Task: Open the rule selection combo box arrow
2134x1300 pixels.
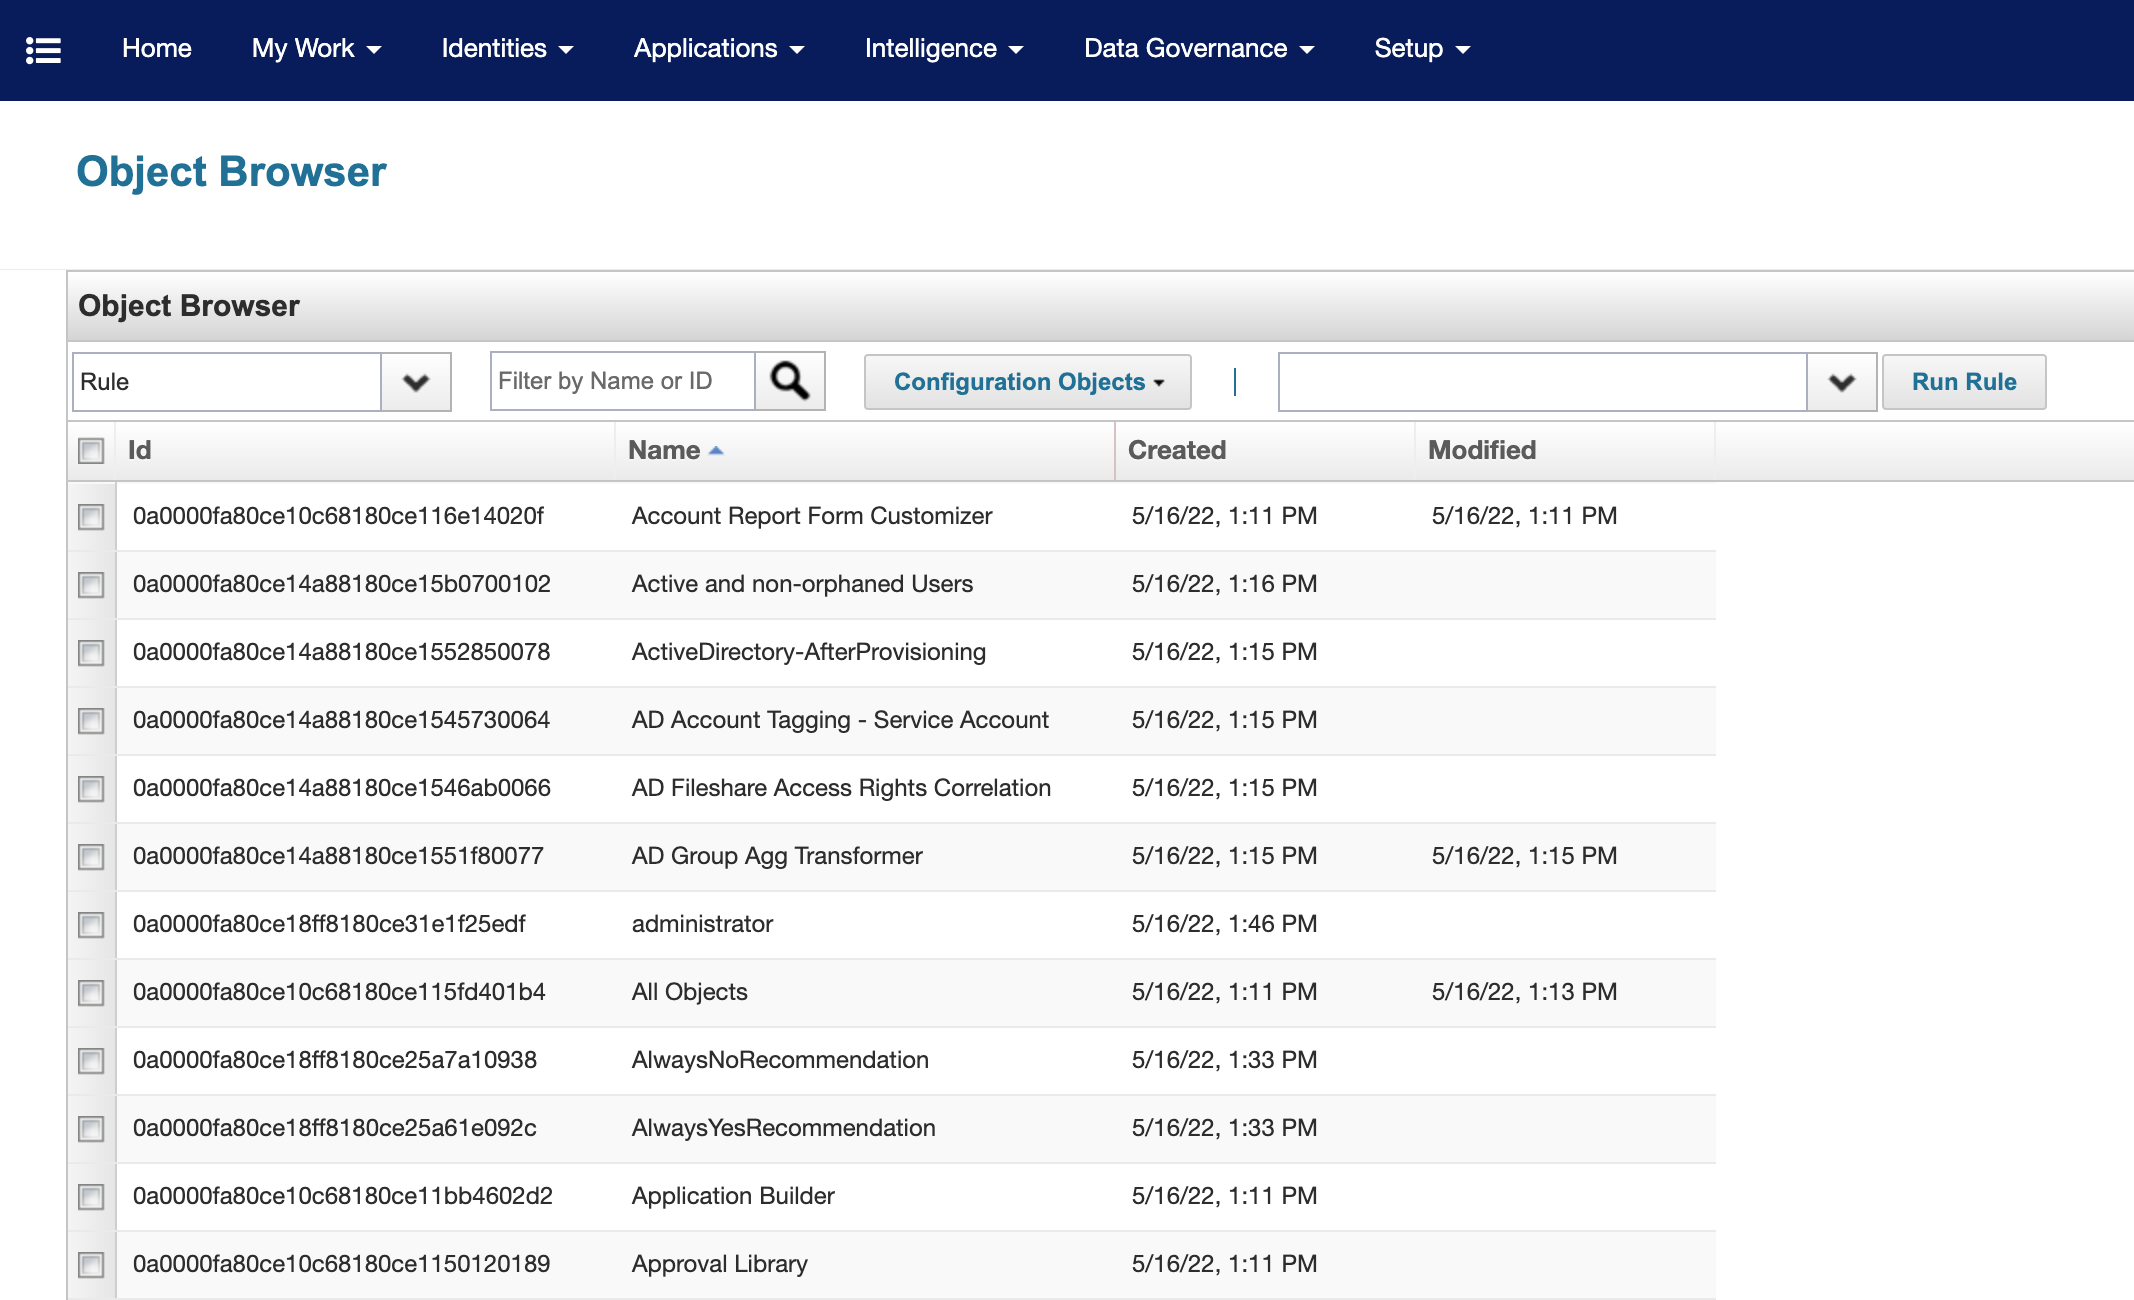Action: [x=1841, y=382]
